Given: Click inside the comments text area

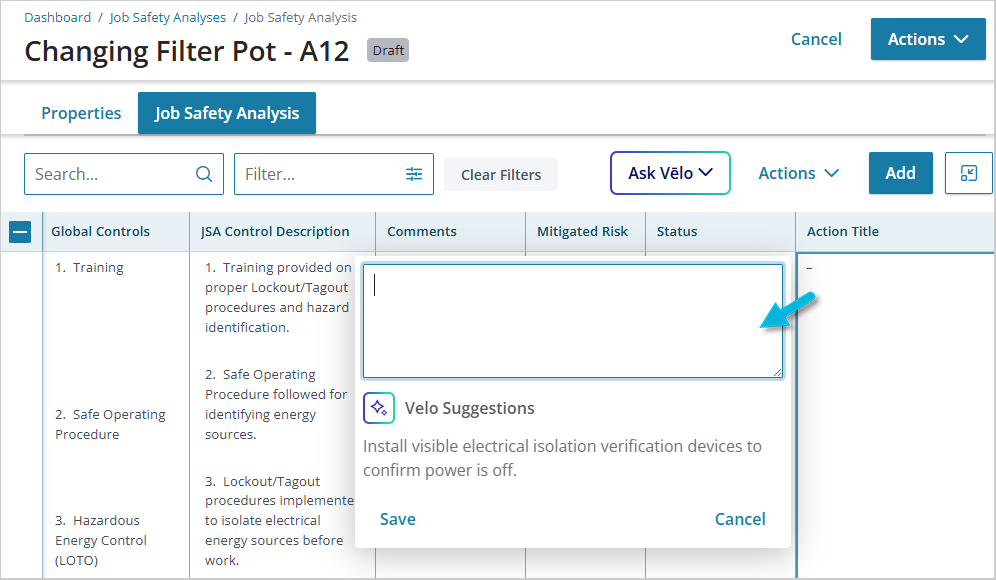Looking at the screenshot, I should click(x=572, y=320).
